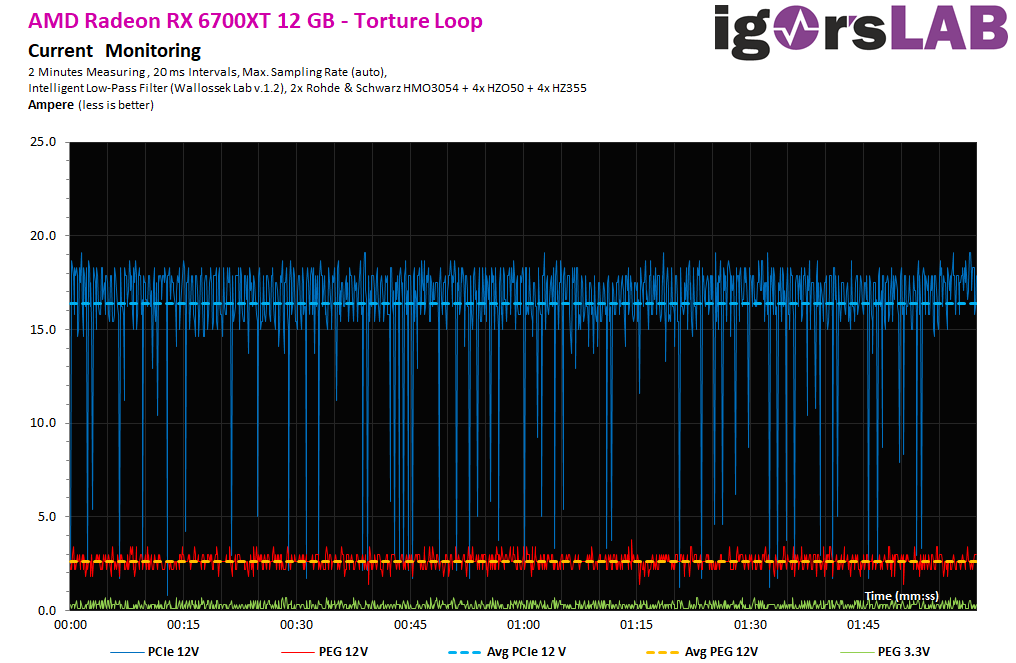This screenshot has width=1016, height=663.
Task: Click the 25.0 y-axis label
Action: point(43,142)
